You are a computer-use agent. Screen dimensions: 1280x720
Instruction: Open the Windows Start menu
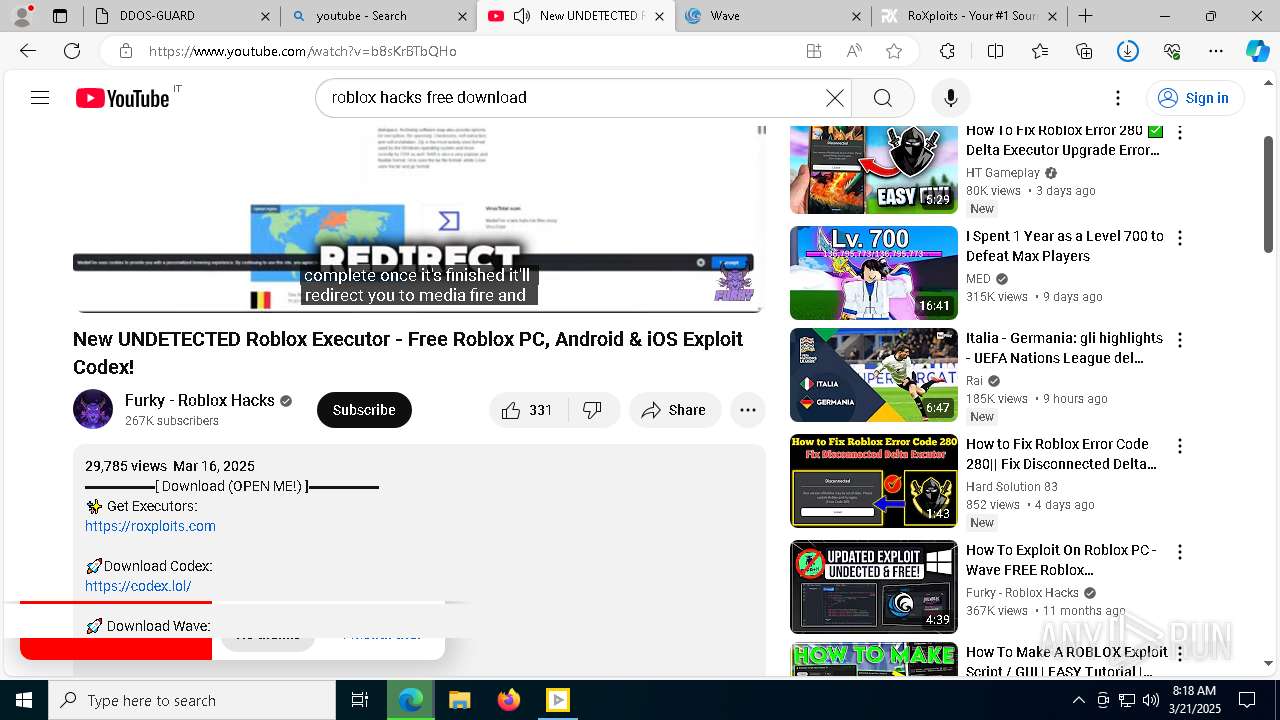point(24,700)
